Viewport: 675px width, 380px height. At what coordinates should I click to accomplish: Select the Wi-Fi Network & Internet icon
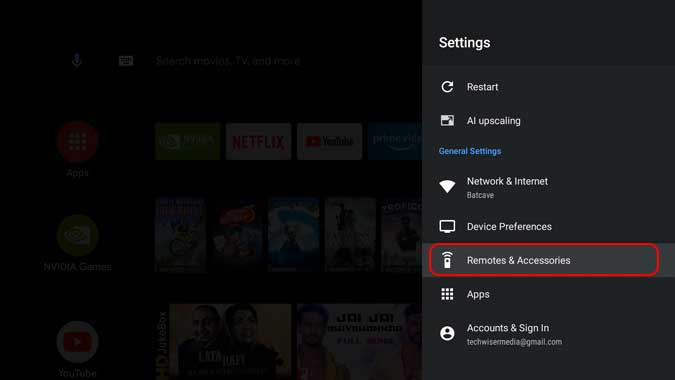tap(447, 186)
